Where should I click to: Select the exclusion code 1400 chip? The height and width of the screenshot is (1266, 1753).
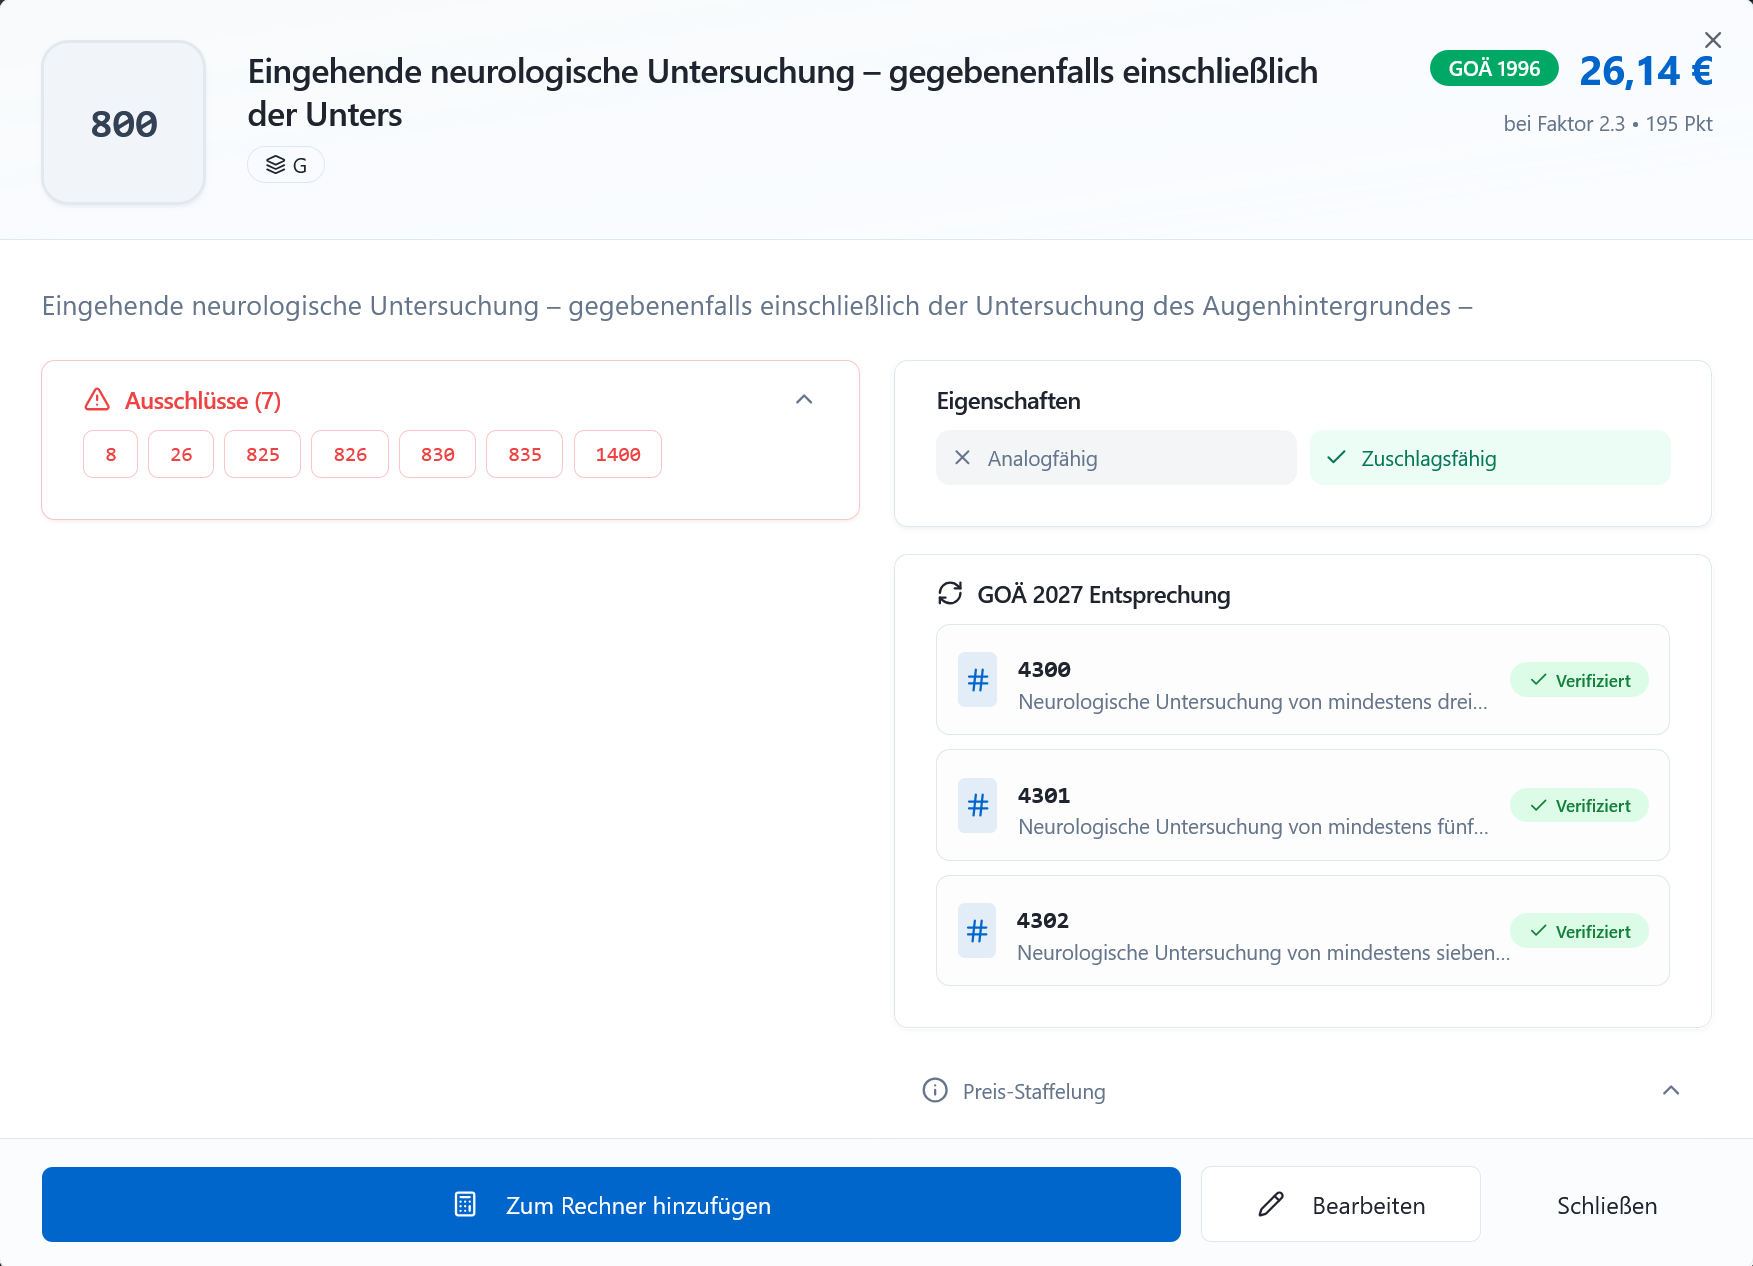point(617,454)
